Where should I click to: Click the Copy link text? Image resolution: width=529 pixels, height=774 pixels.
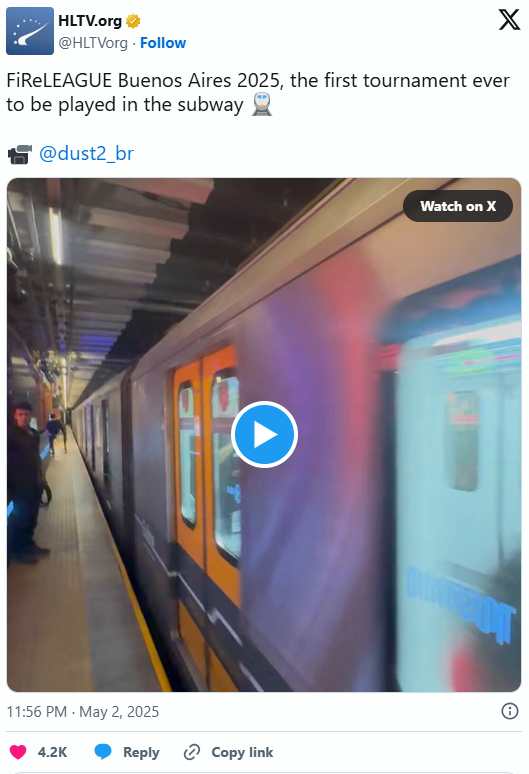[242, 752]
